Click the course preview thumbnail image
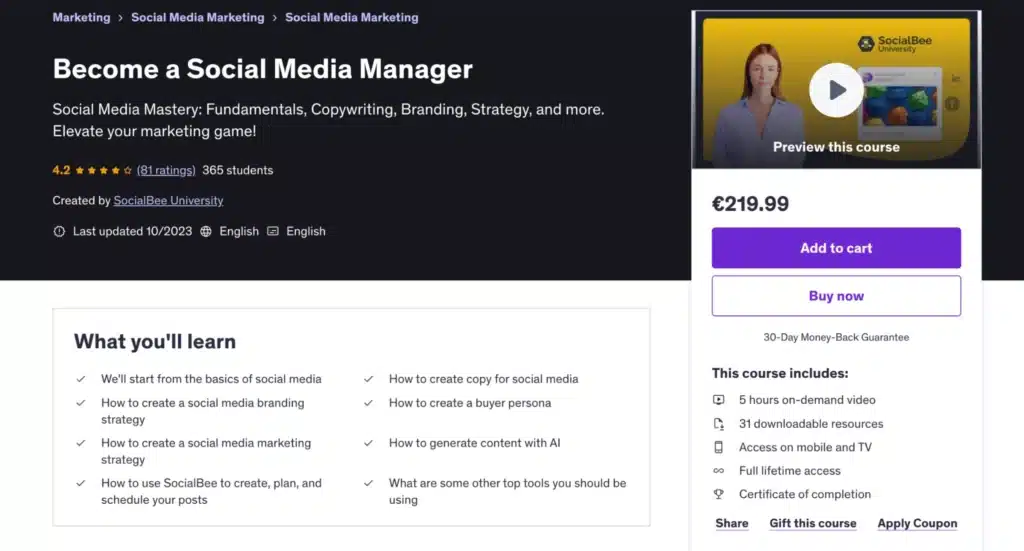This screenshot has height=551, width=1024. tap(836, 90)
